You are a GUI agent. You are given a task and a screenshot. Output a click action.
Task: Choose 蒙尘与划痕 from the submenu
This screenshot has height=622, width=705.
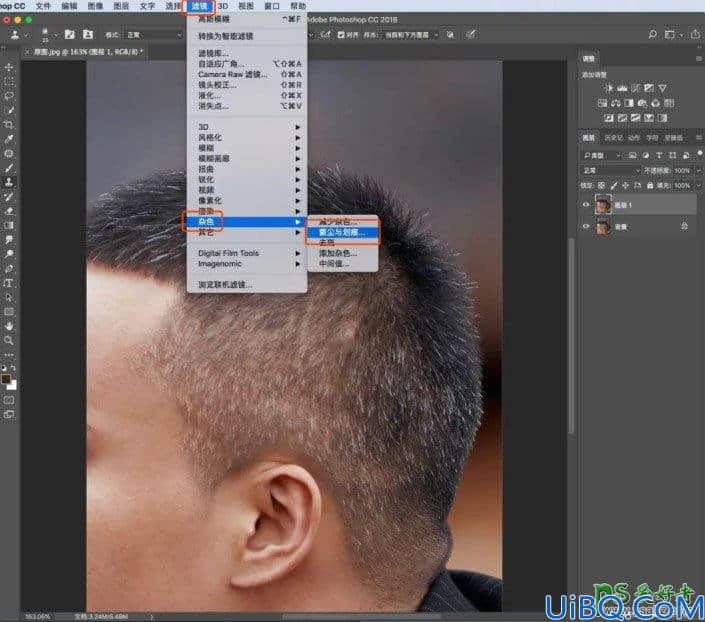click(x=342, y=233)
